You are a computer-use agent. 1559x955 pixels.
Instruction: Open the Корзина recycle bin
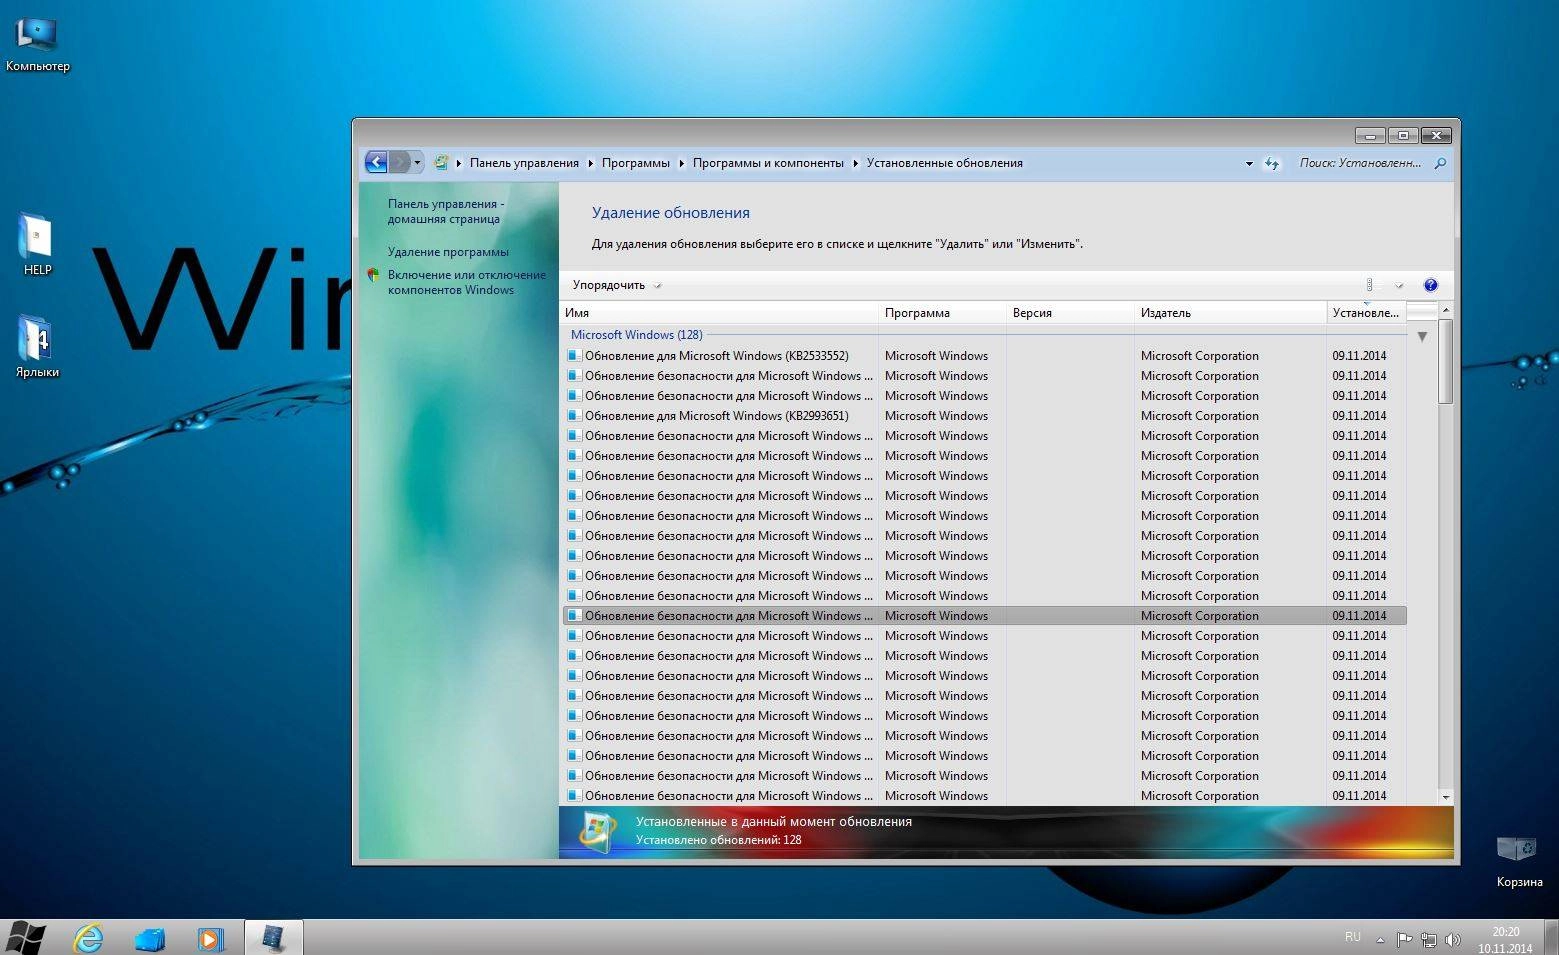pyautogui.click(x=1519, y=860)
